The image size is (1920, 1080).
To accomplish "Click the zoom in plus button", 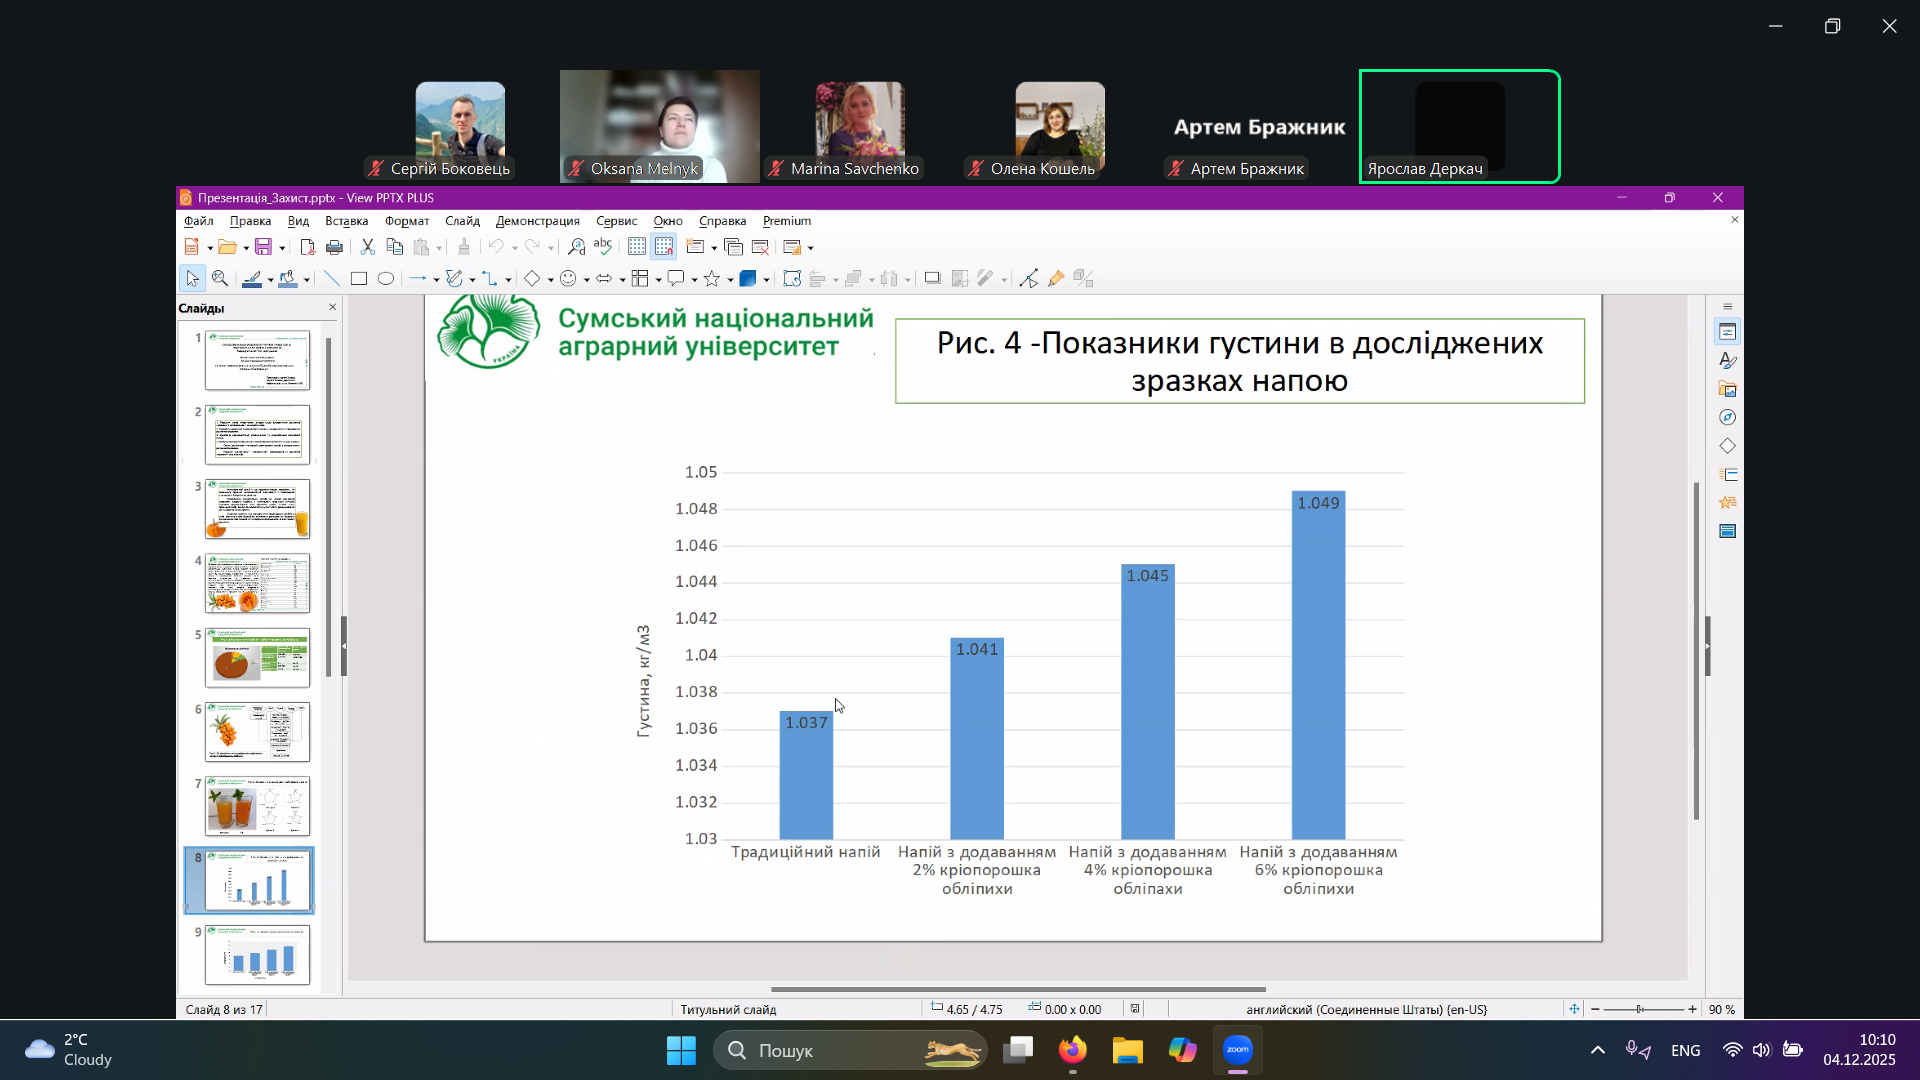I will coord(1692,1009).
